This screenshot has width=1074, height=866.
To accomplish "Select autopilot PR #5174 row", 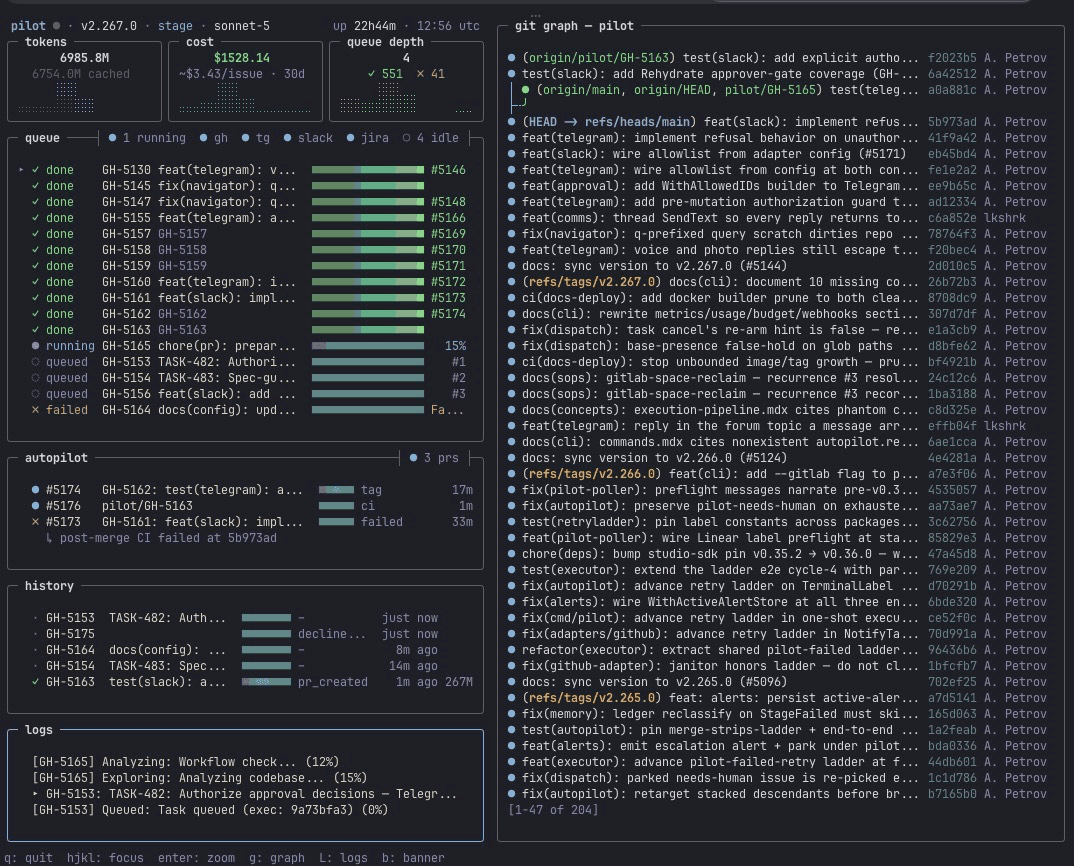I will click(x=251, y=490).
